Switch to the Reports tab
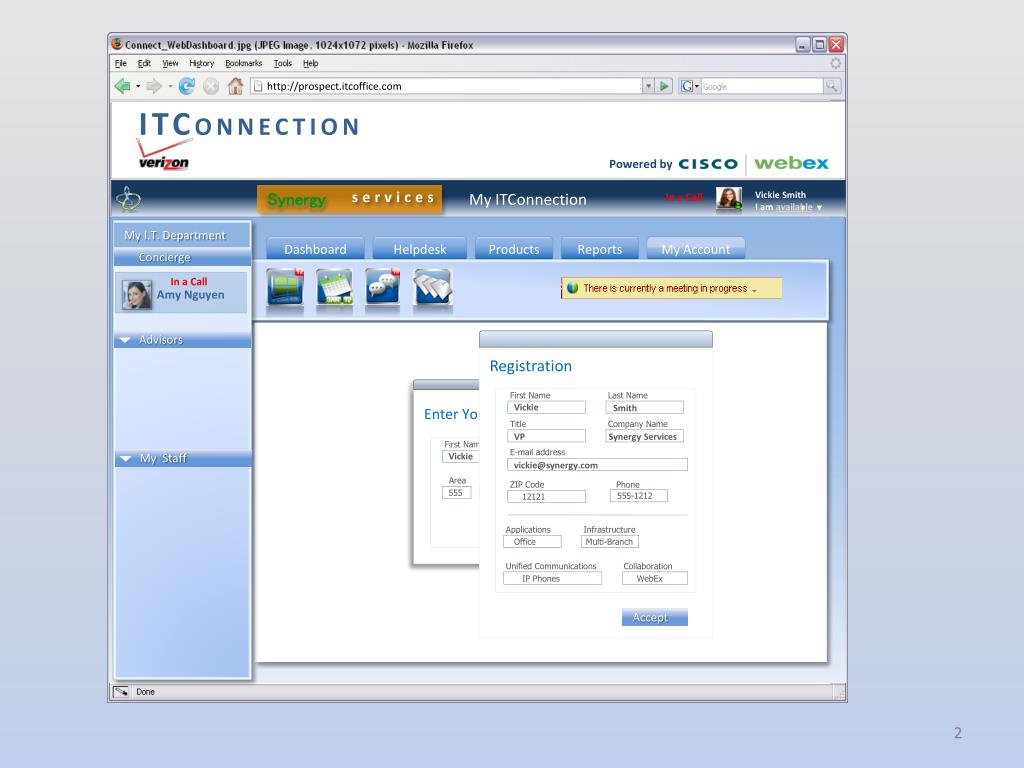The height and width of the screenshot is (768, 1024). [600, 249]
